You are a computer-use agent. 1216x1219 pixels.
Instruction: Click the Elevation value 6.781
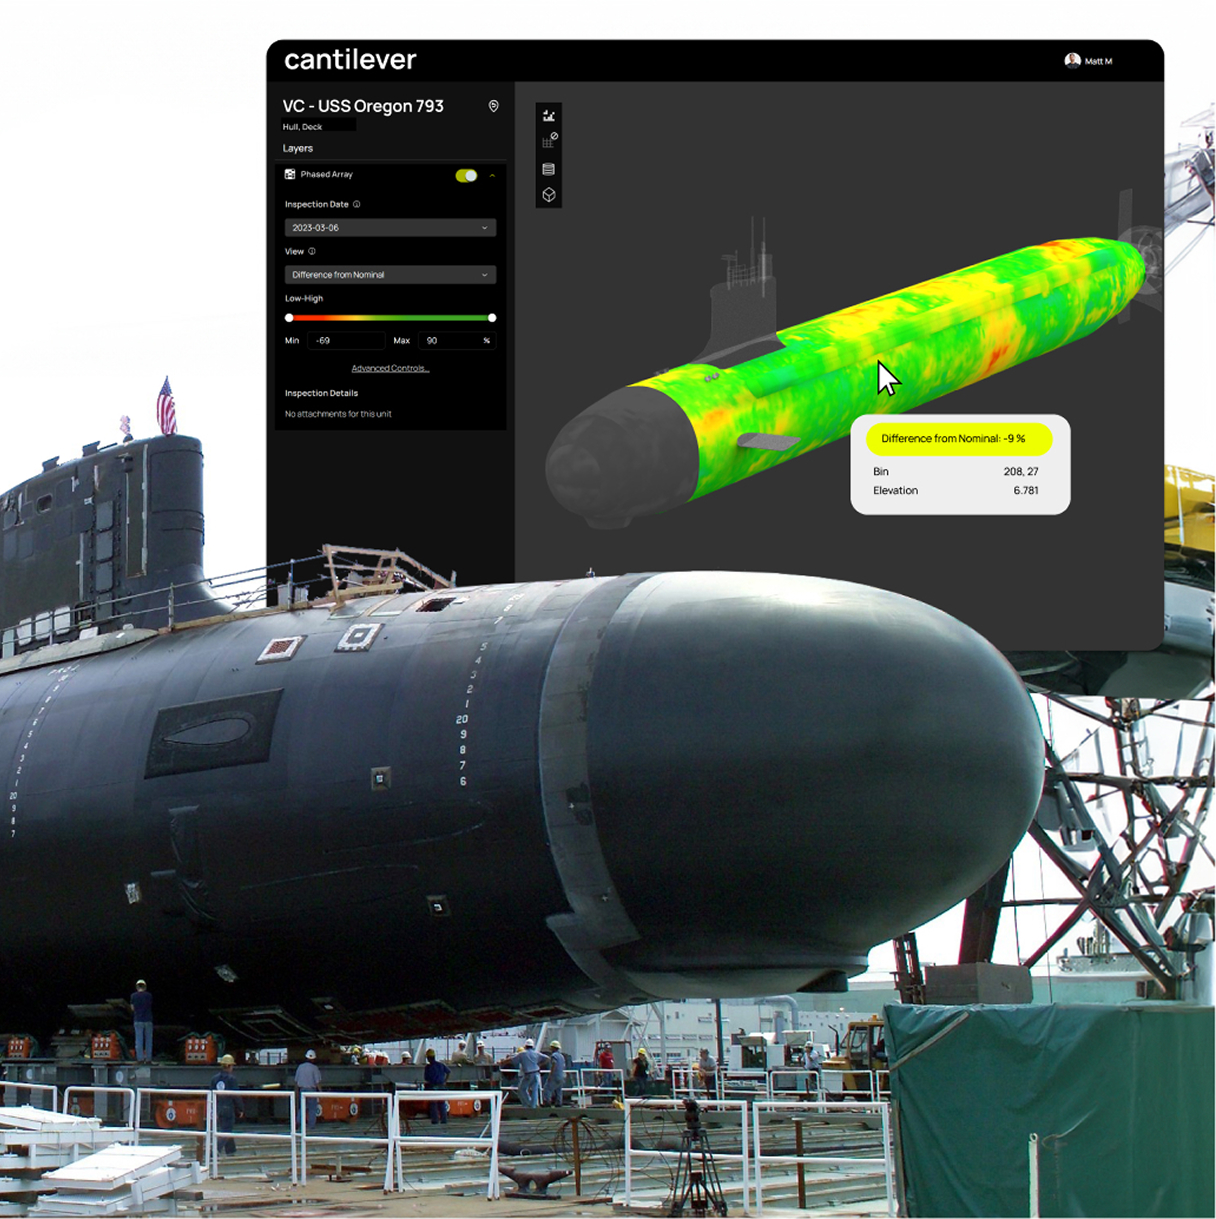[x=1026, y=490]
